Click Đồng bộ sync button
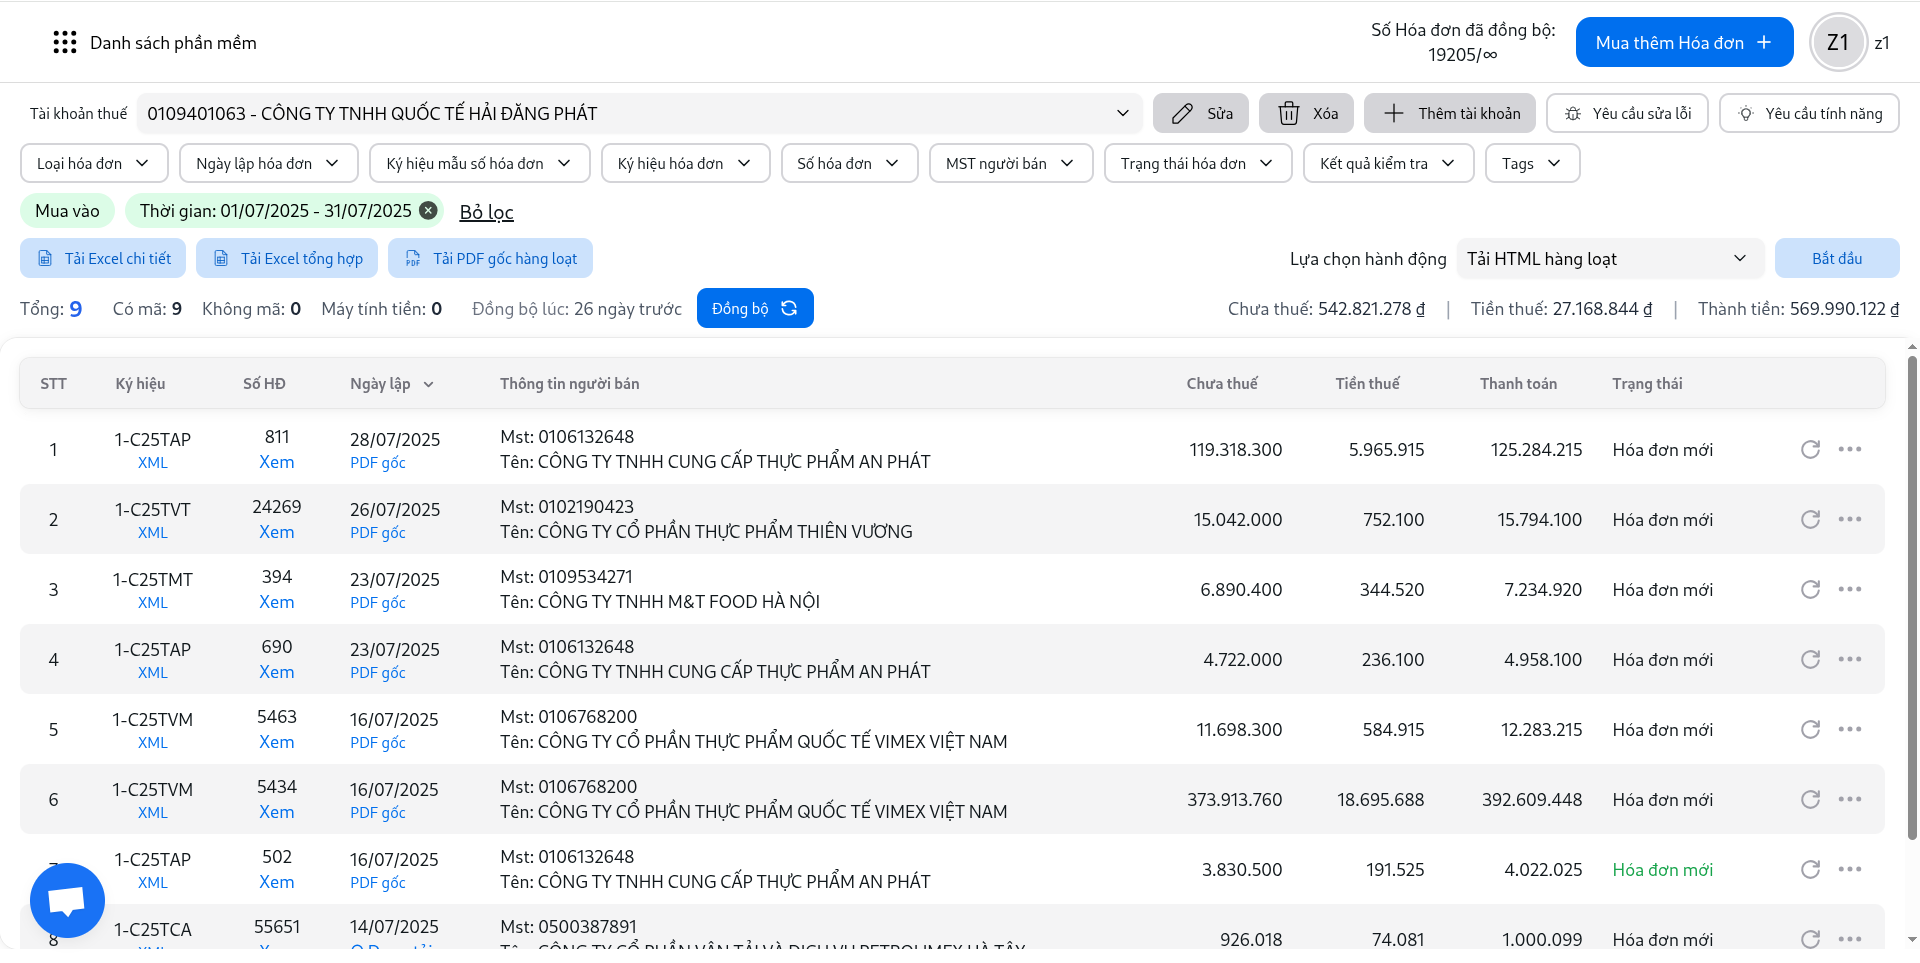Screen dimensions: 1920x963 coord(754,308)
